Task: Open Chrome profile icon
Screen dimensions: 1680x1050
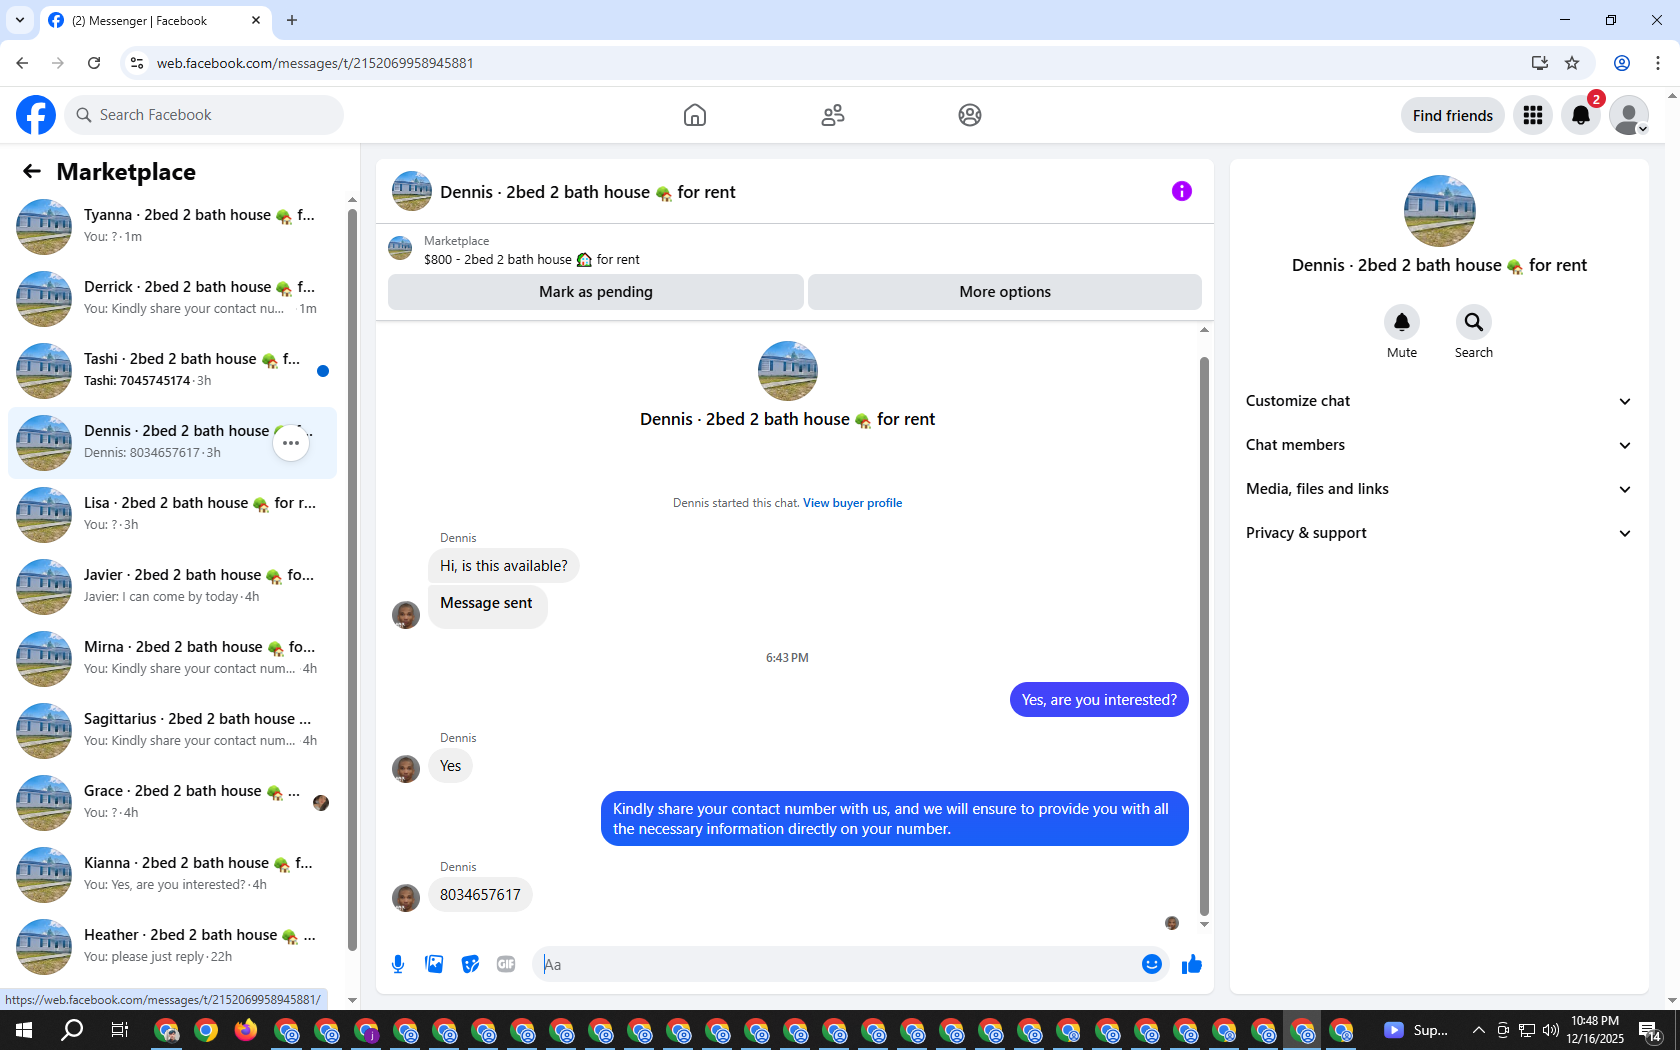Action: [1622, 63]
